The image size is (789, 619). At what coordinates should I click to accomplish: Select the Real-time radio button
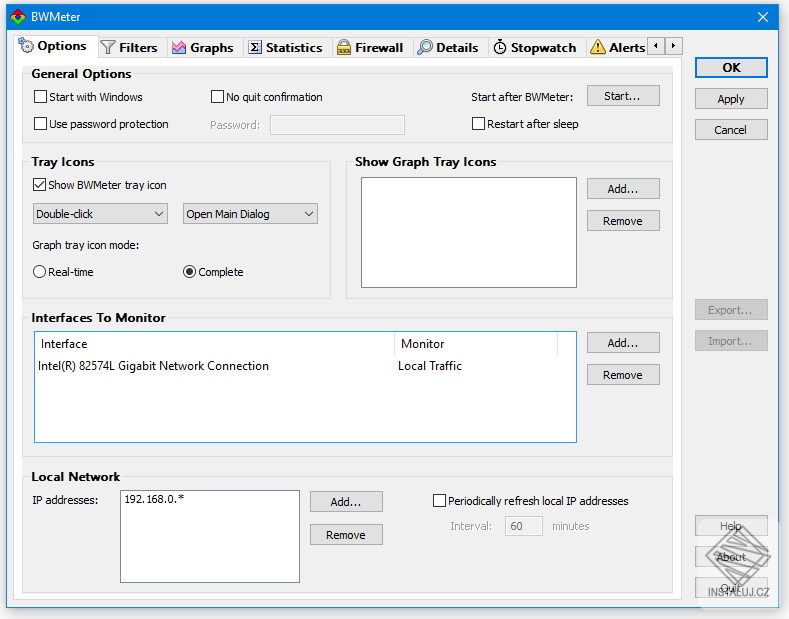39,272
